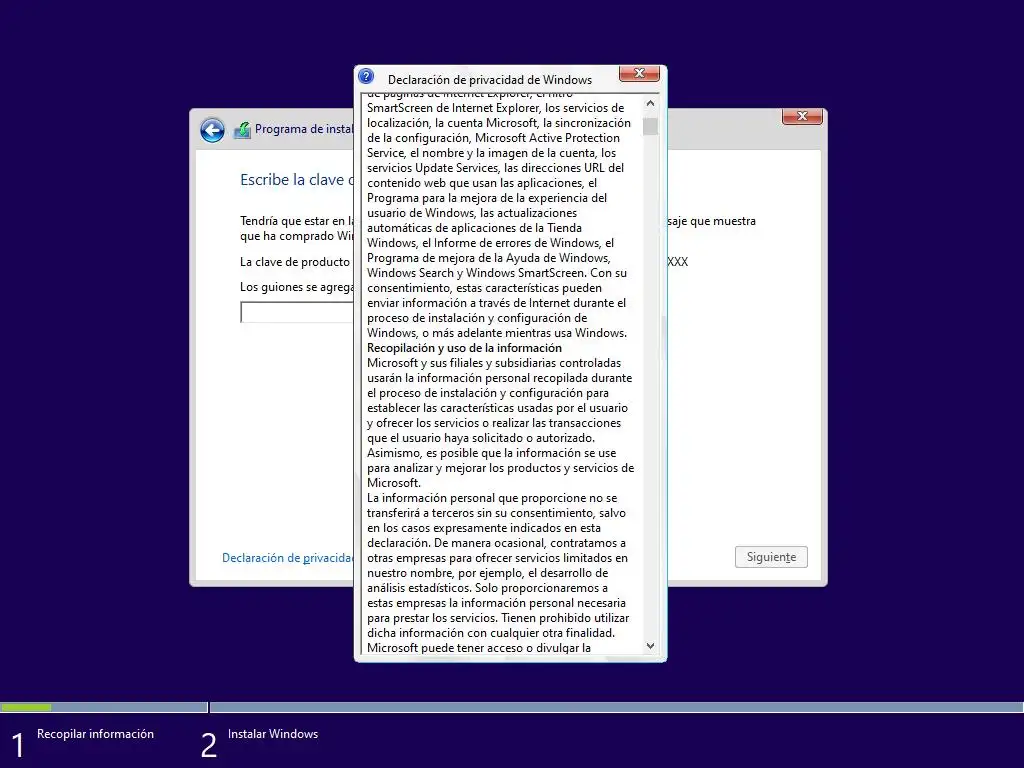Close the Programa de instalación window
Viewport: 1024px width, 768px height.
point(802,116)
